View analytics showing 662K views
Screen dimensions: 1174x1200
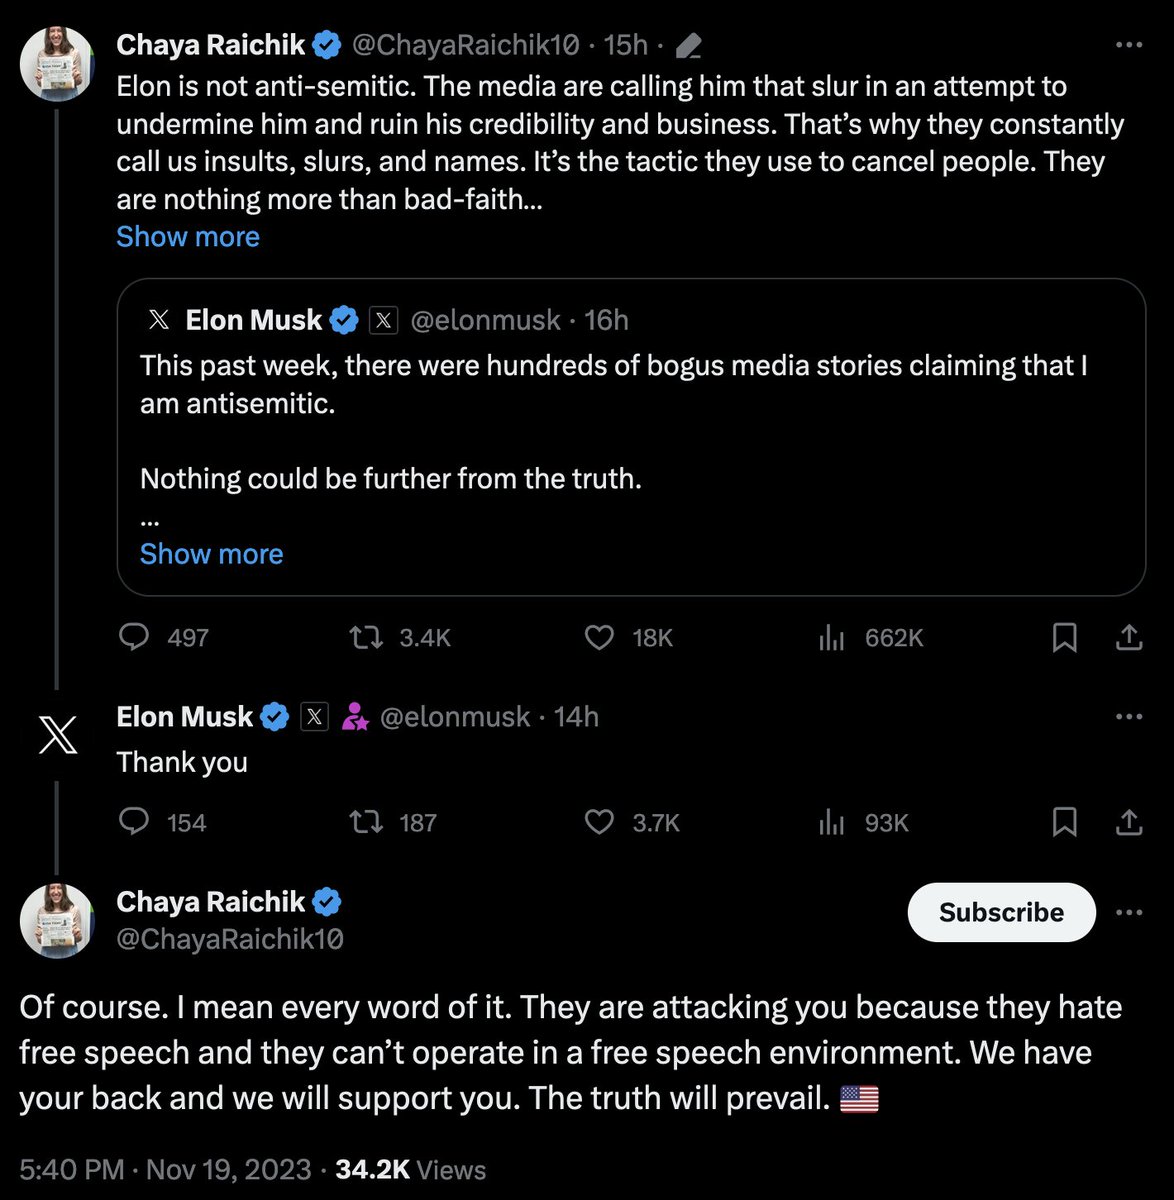pyautogui.click(x=832, y=638)
